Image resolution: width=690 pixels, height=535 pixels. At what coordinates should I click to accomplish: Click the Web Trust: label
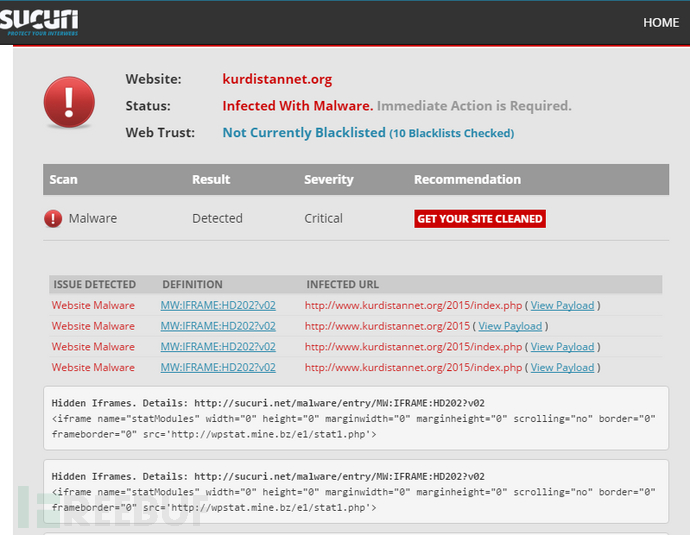tap(160, 133)
